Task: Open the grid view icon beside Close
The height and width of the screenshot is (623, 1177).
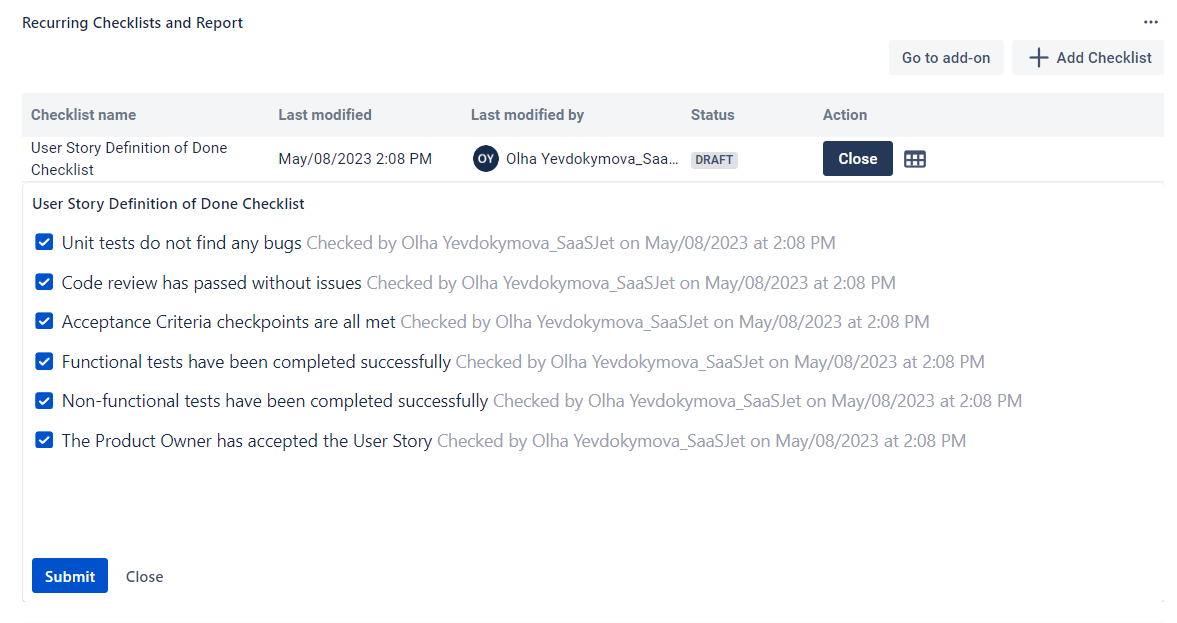Action: [x=915, y=158]
